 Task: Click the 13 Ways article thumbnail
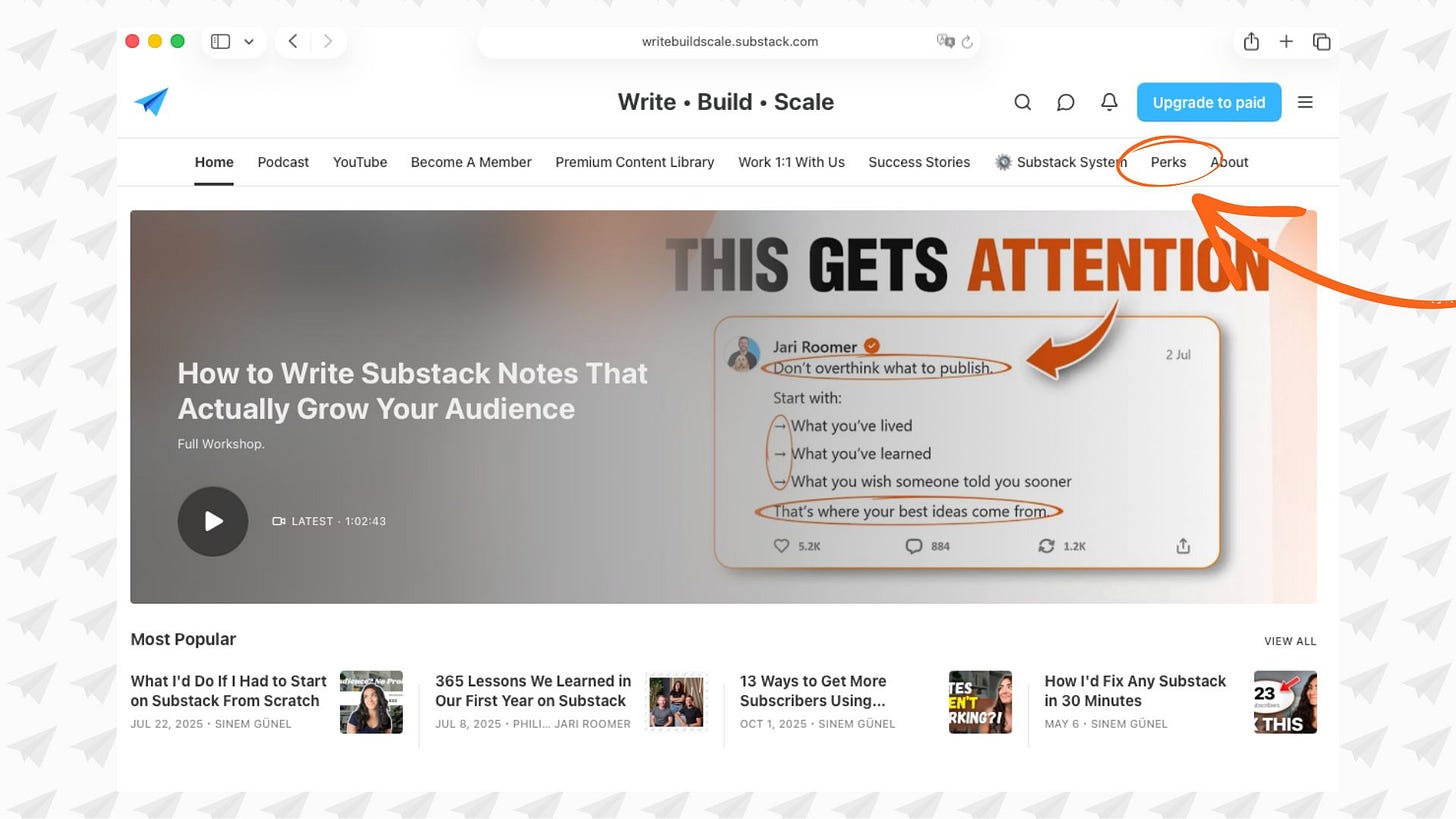pyautogui.click(x=980, y=702)
